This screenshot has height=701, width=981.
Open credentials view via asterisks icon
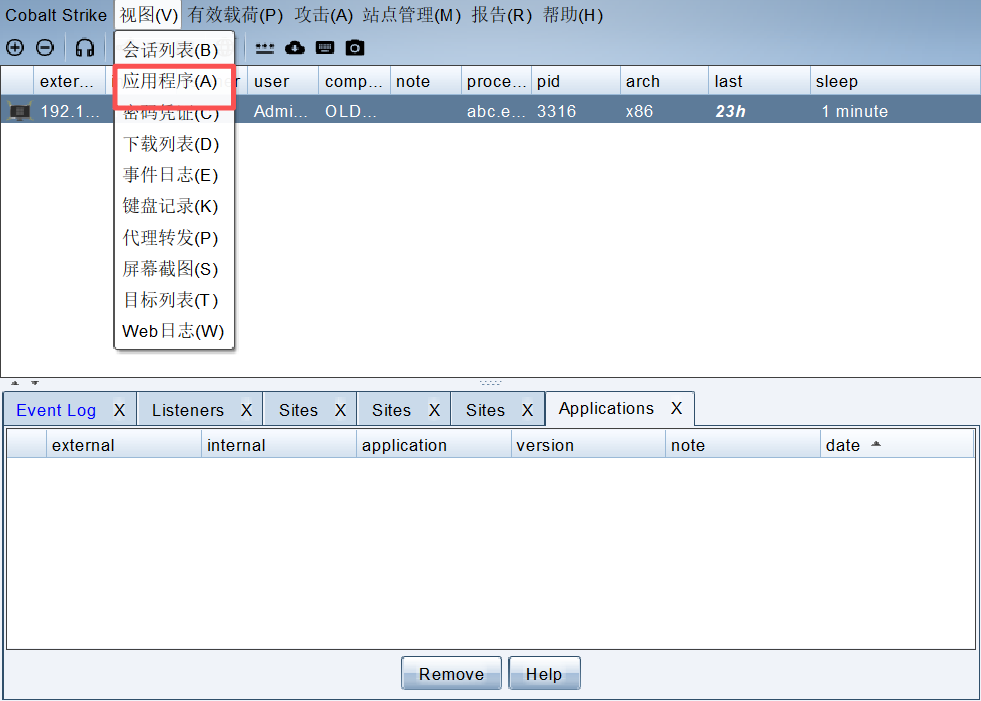(265, 48)
